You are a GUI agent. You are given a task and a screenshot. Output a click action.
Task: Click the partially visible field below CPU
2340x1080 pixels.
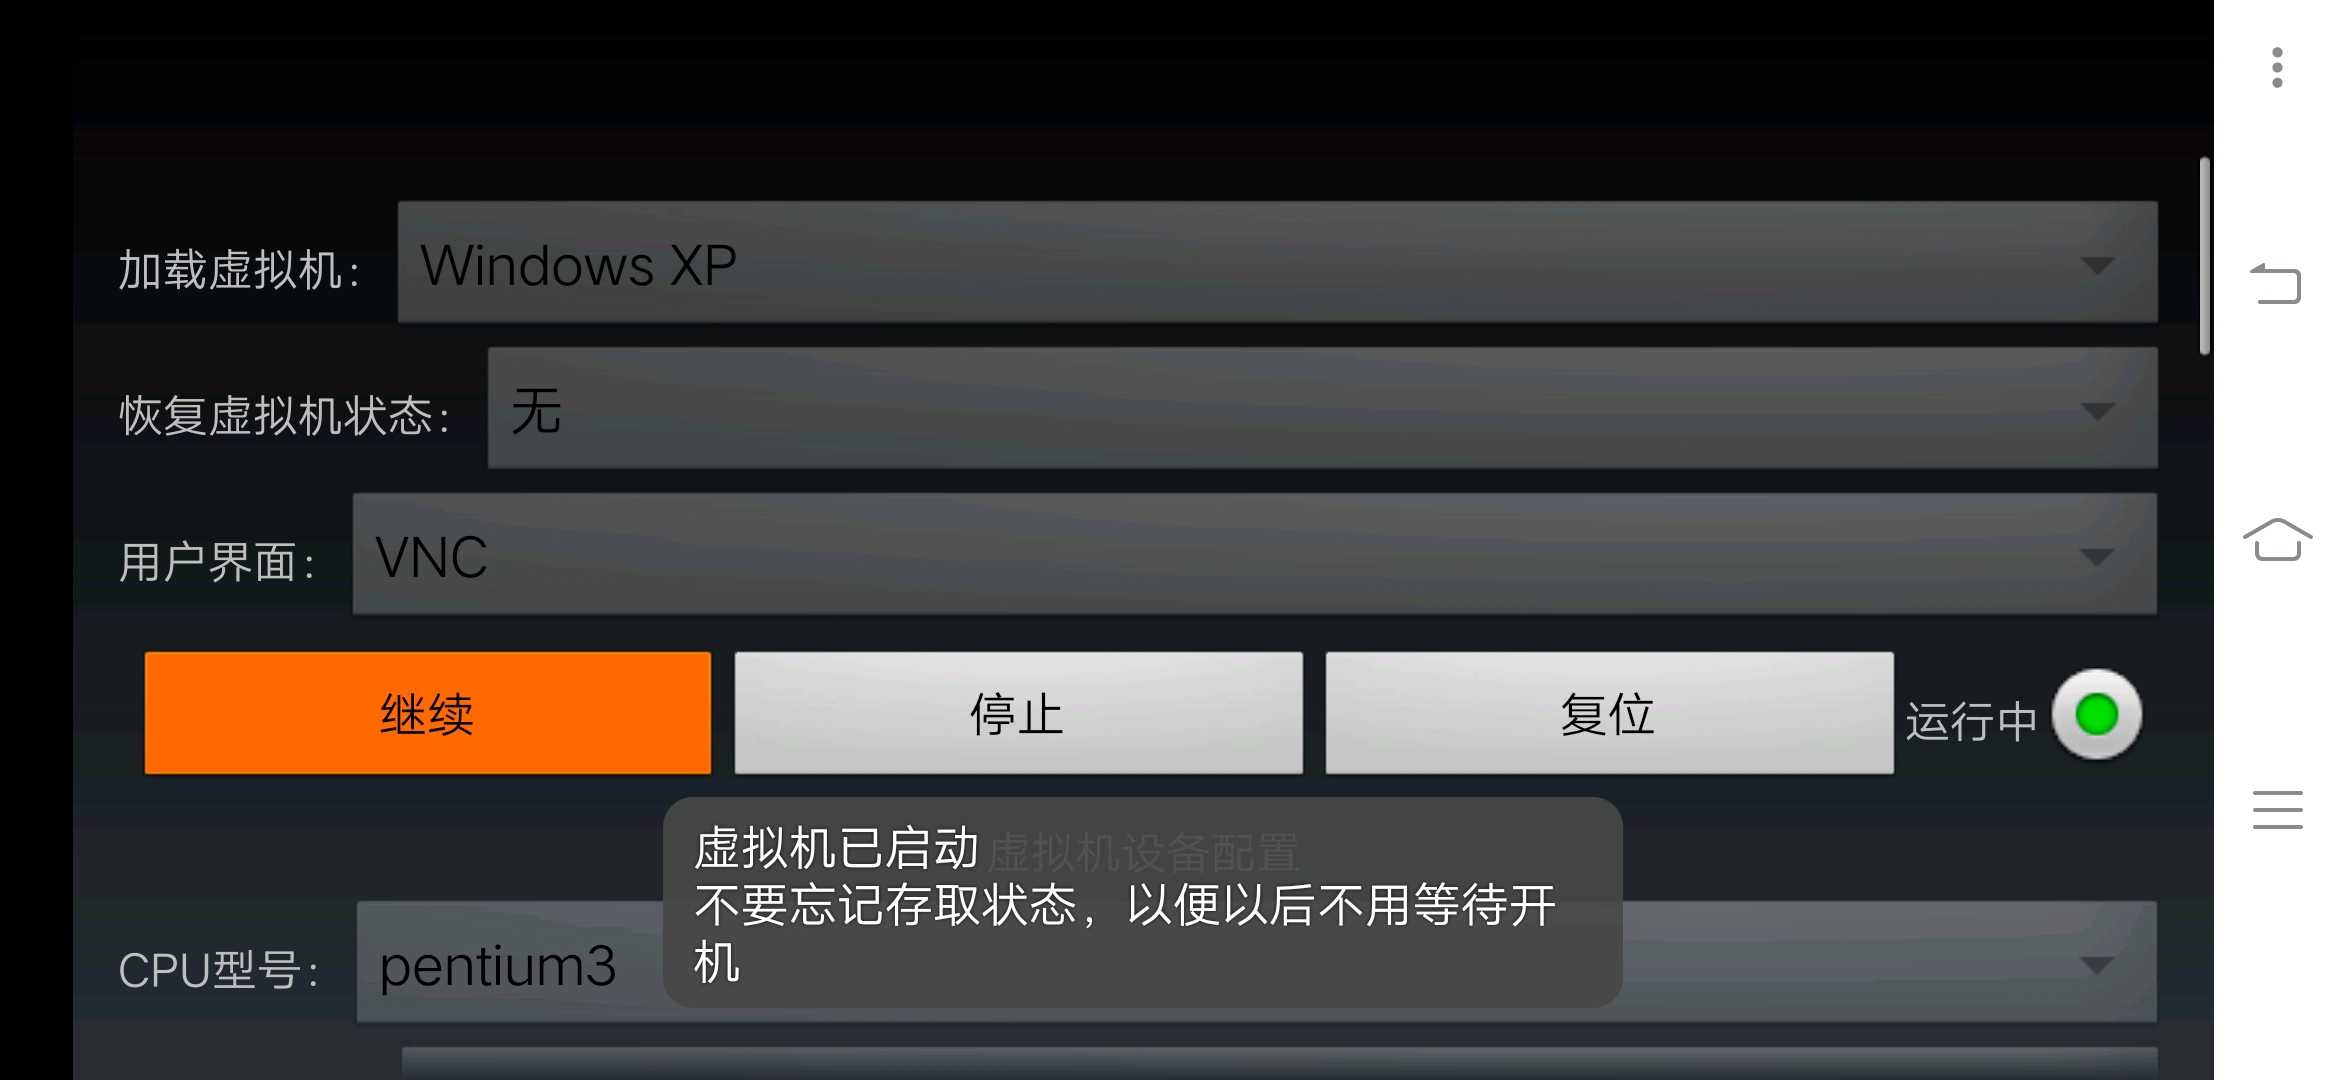(1279, 1063)
